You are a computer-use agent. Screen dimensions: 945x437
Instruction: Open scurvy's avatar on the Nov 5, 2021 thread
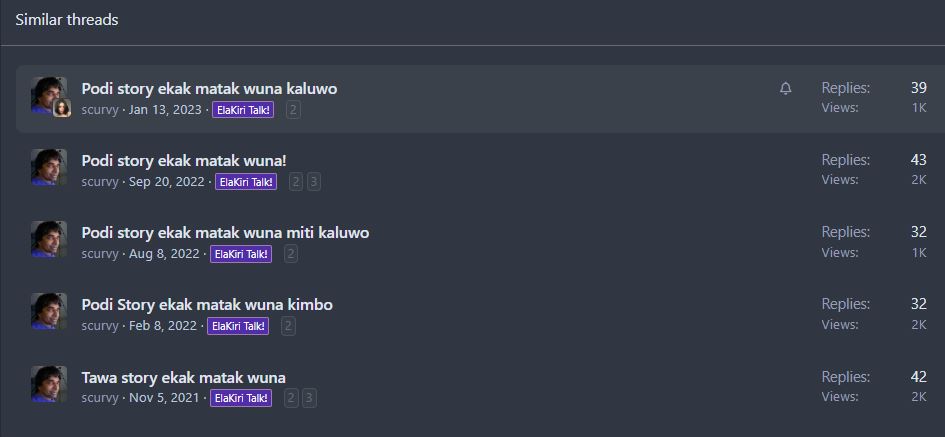coord(49,383)
